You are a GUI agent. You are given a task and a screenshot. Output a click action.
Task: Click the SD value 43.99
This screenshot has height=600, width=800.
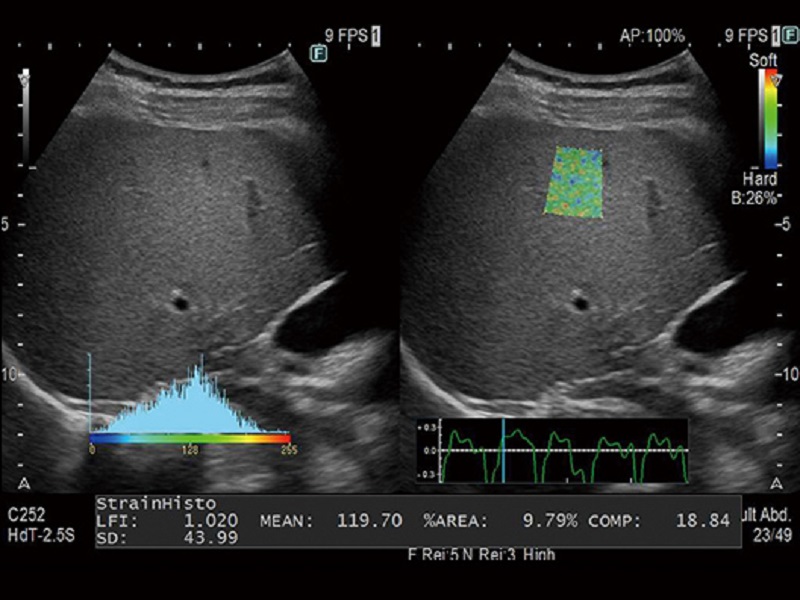pos(214,538)
